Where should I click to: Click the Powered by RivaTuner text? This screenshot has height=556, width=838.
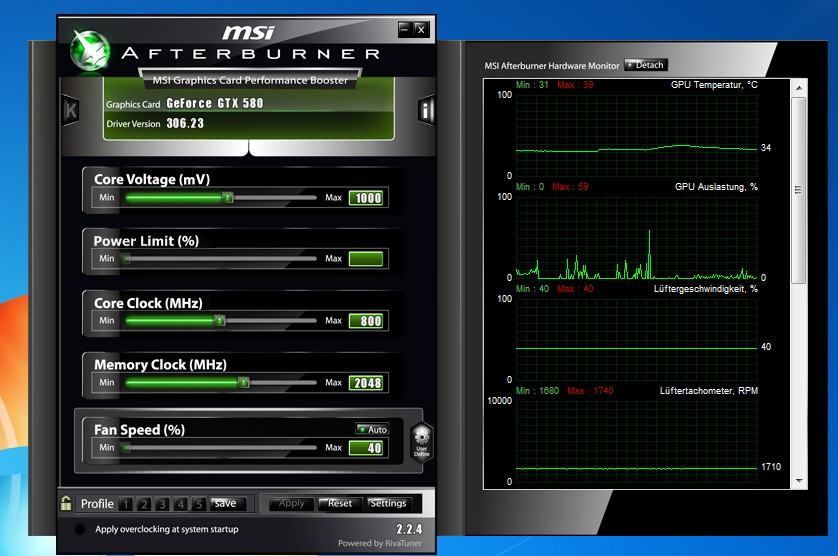(x=380, y=543)
